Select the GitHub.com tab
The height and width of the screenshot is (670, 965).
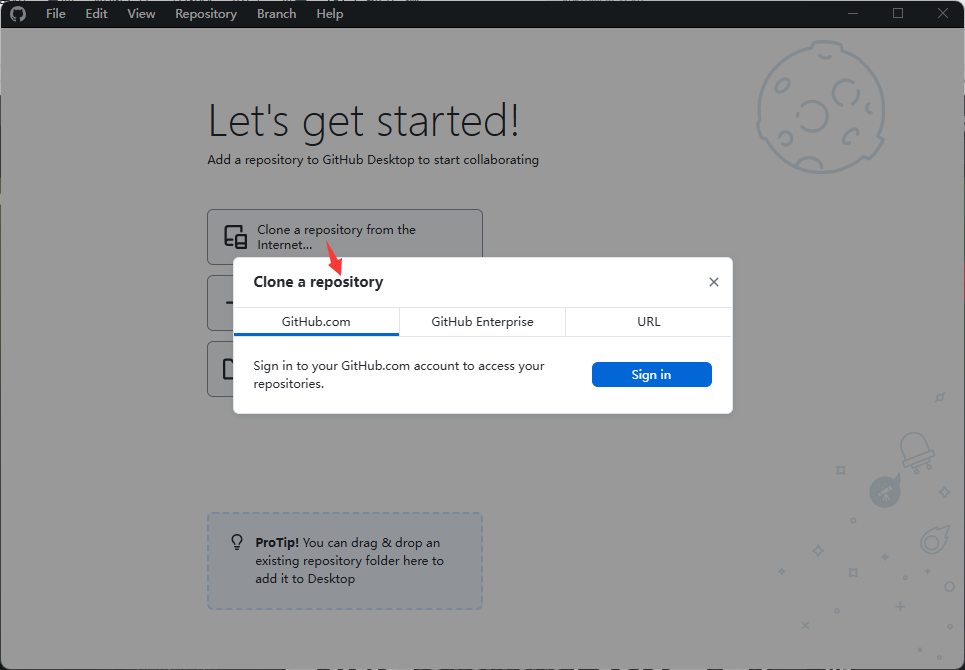pos(316,322)
